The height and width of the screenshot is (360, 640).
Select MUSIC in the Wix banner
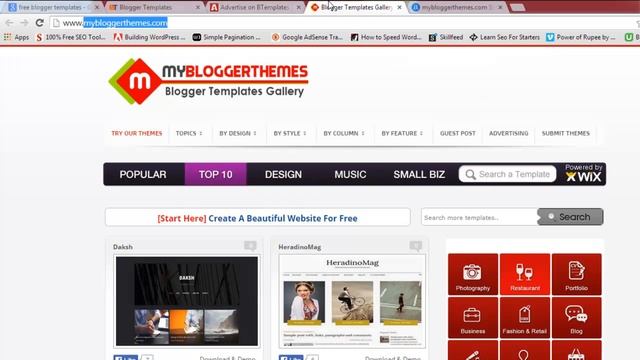tap(350, 174)
